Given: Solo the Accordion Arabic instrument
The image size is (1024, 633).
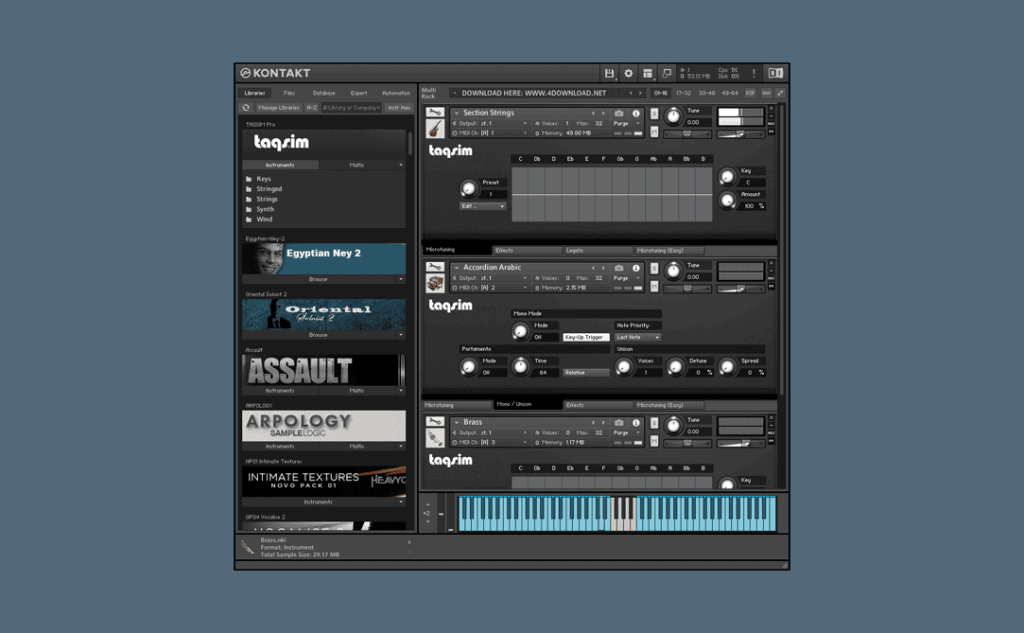Looking at the screenshot, I should click(654, 268).
